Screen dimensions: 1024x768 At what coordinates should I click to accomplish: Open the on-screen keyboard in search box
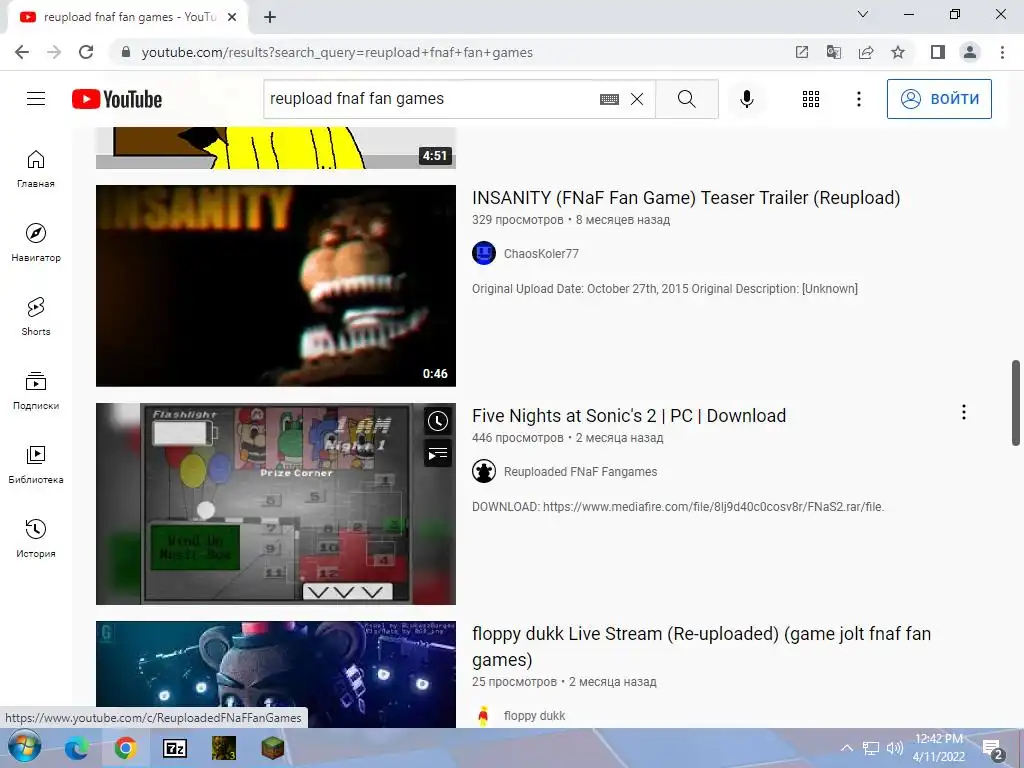pos(609,99)
